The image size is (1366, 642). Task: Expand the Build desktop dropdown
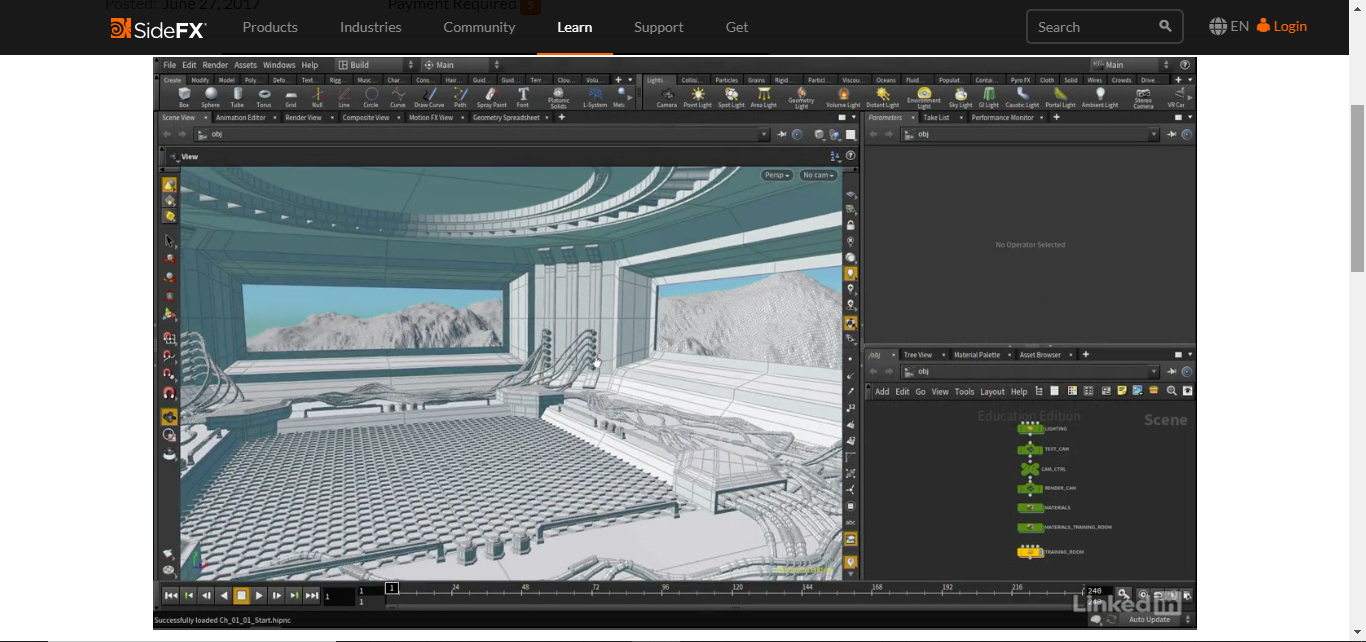point(376,65)
